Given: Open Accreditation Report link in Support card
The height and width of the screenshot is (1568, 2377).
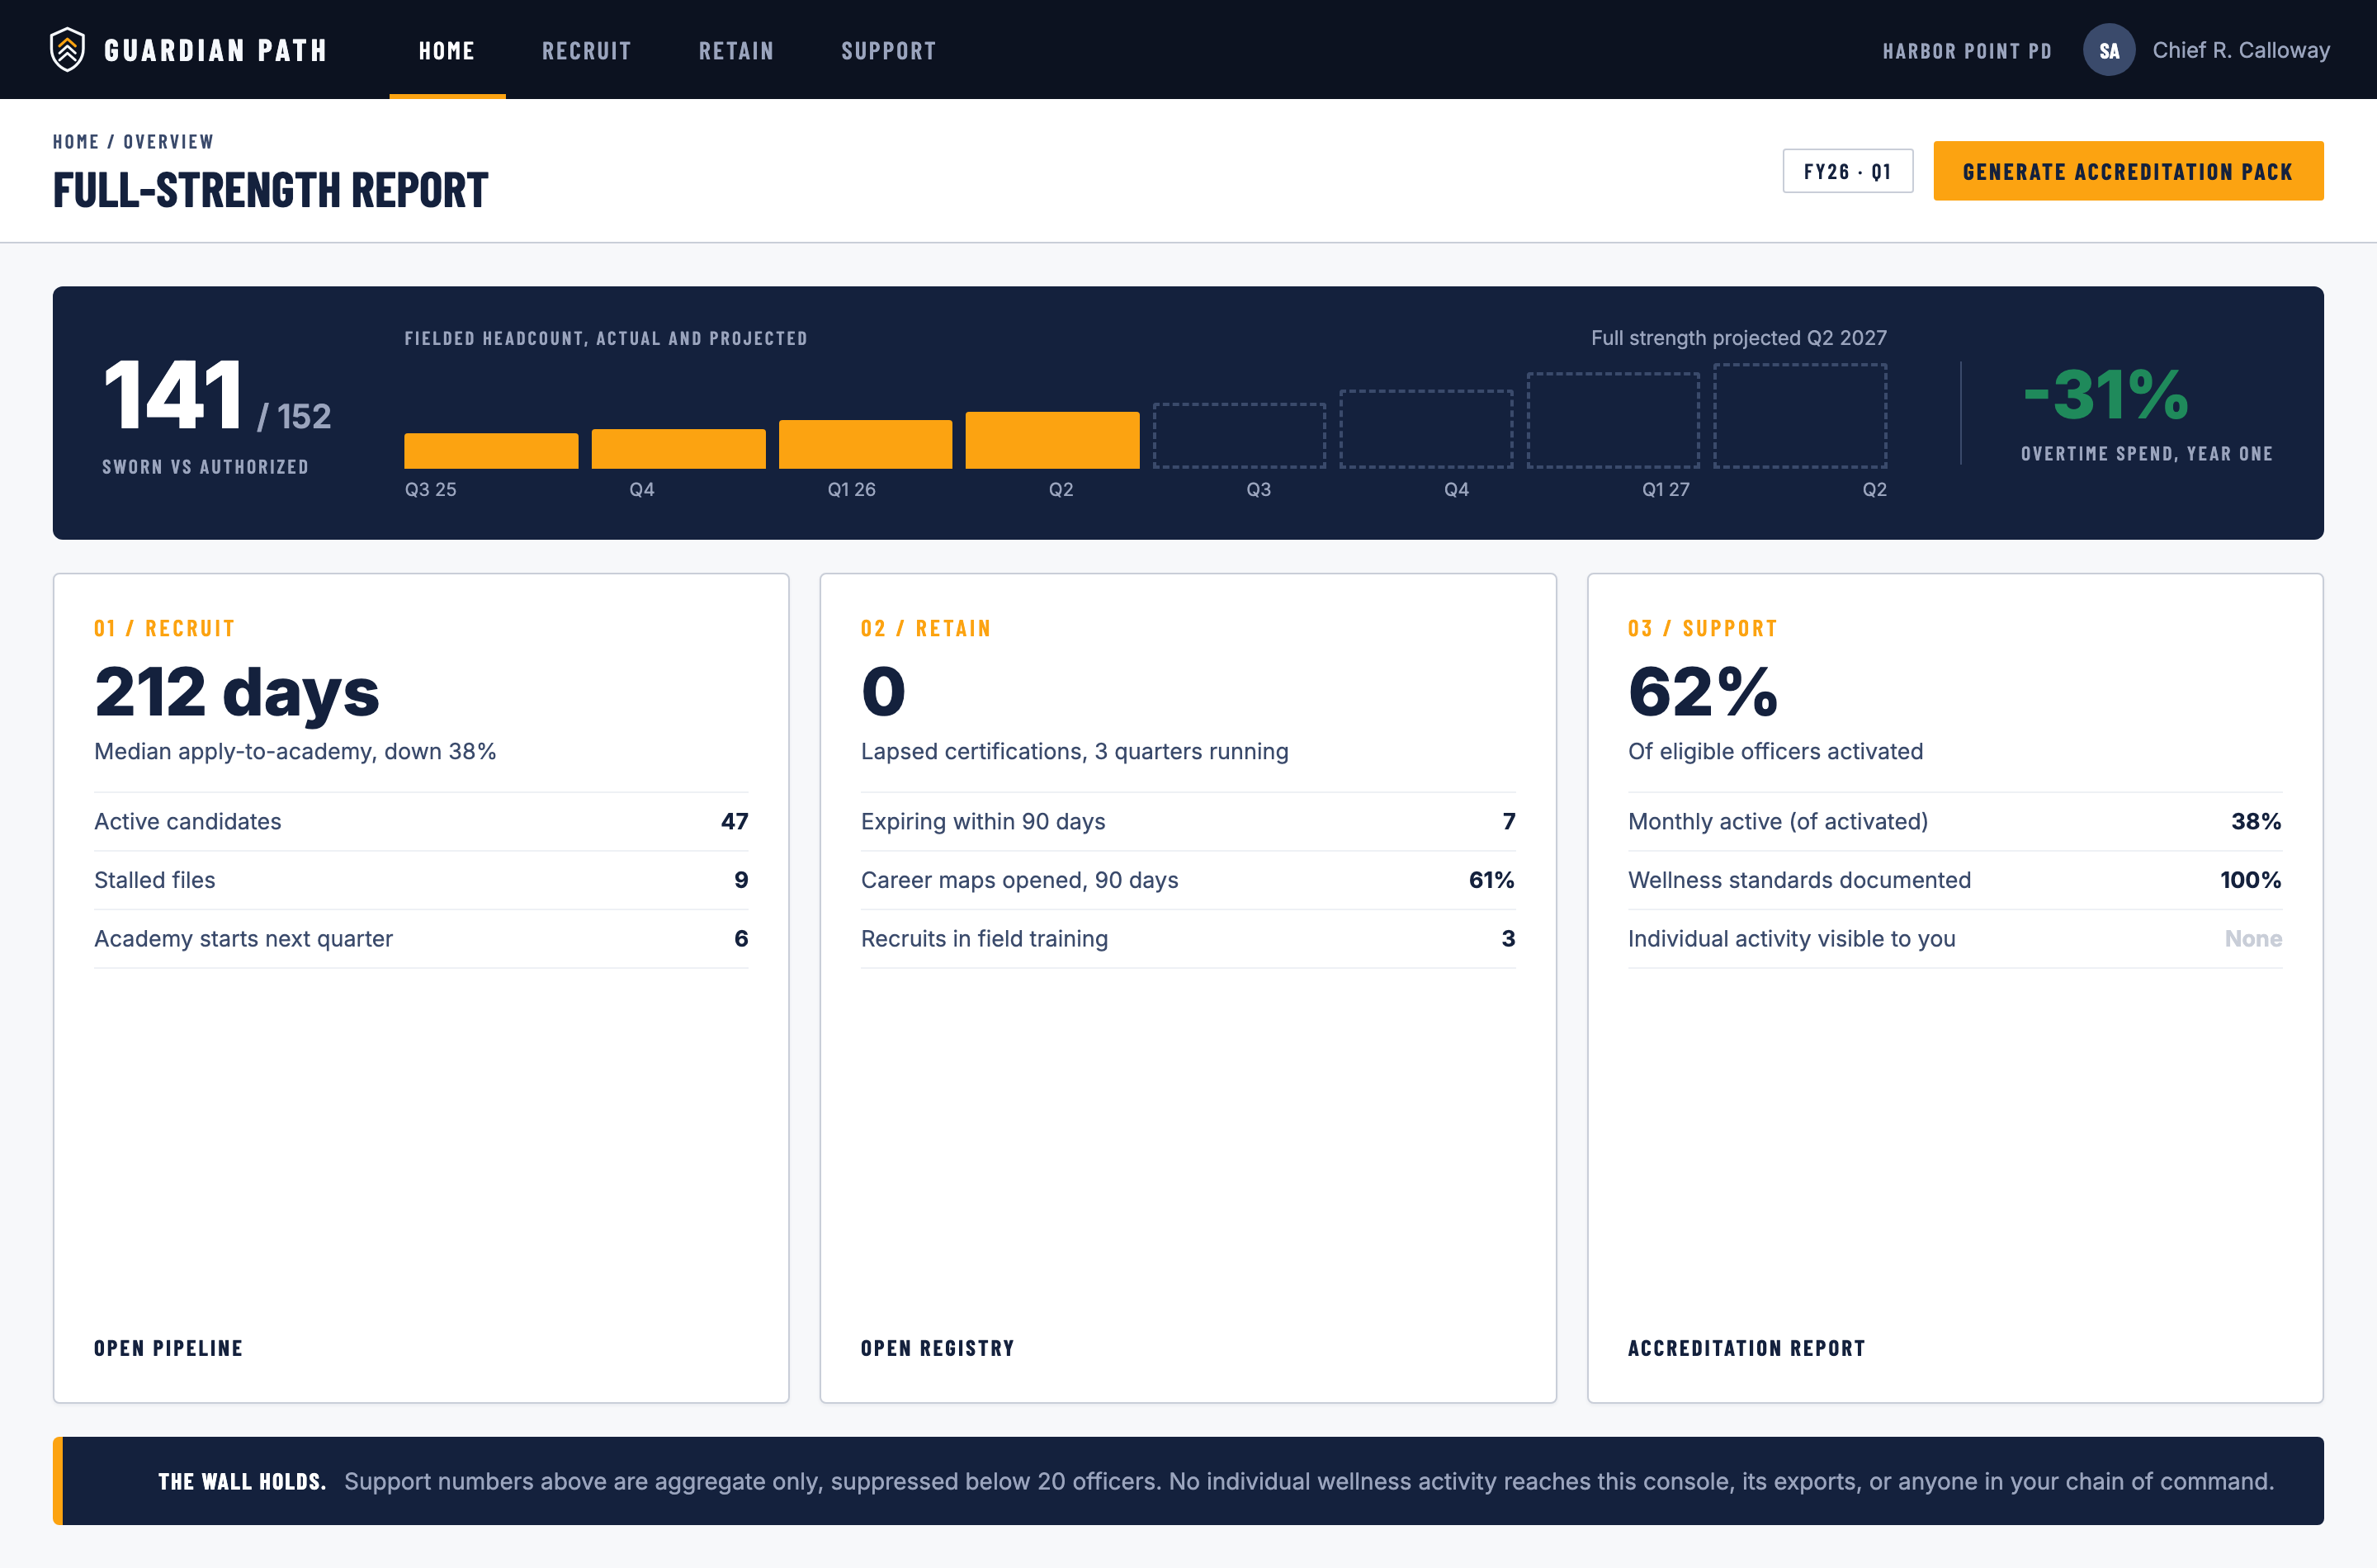Looking at the screenshot, I should coord(1746,1348).
